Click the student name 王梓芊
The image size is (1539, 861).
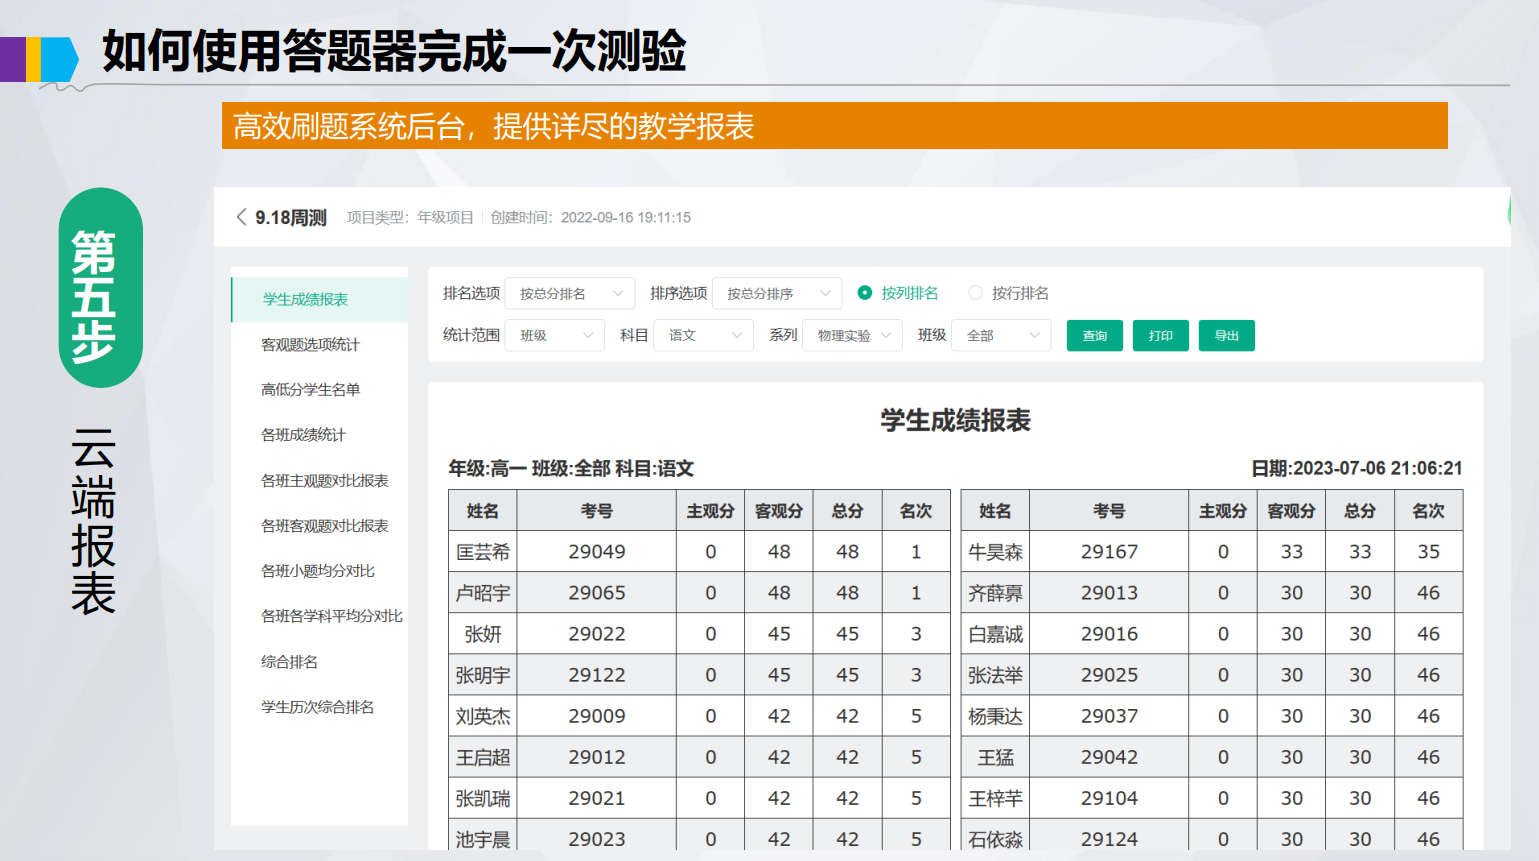tap(995, 798)
